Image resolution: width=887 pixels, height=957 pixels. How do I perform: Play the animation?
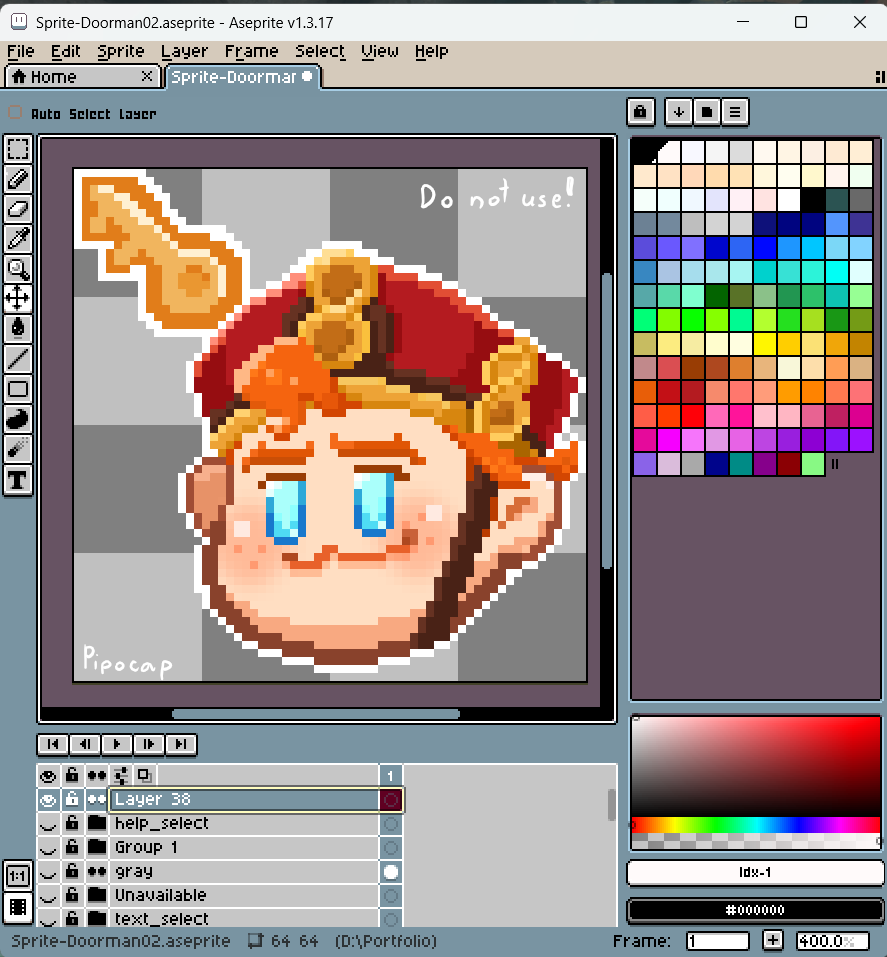117,744
